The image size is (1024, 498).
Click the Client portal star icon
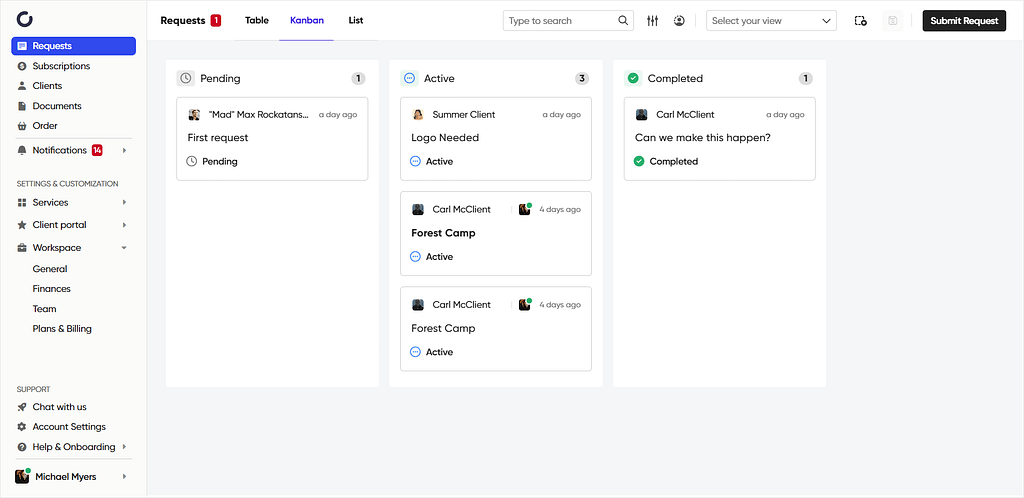click(x=22, y=225)
